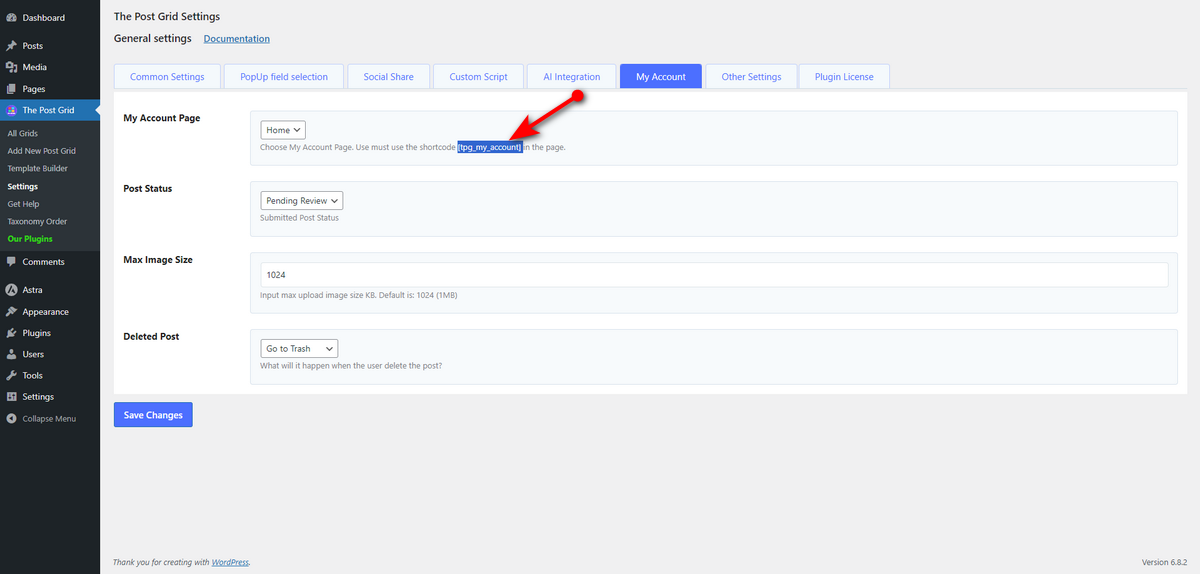Click the Max Image Size input field

pyautogui.click(x=714, y=274)
